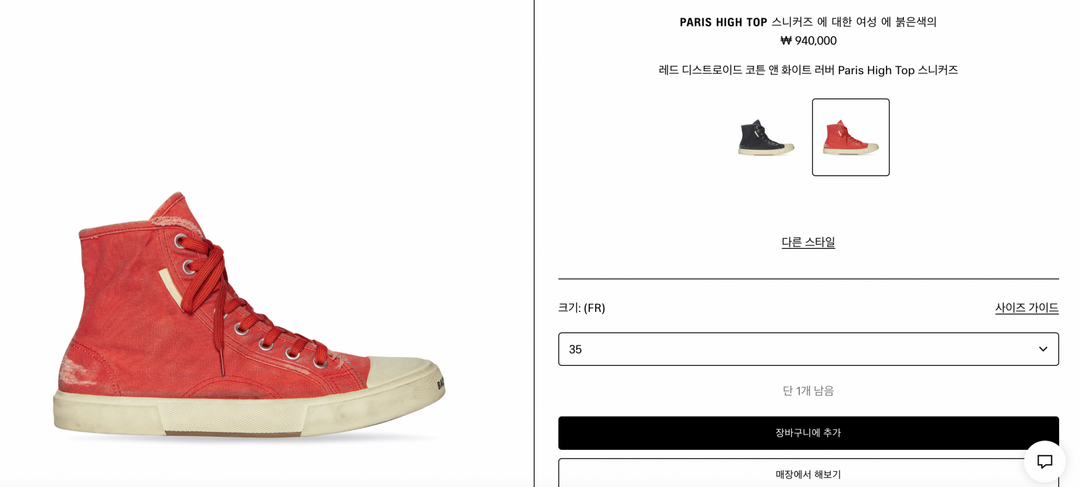Open the 사이즈 가이드 size guide link

coord(1026,308)
